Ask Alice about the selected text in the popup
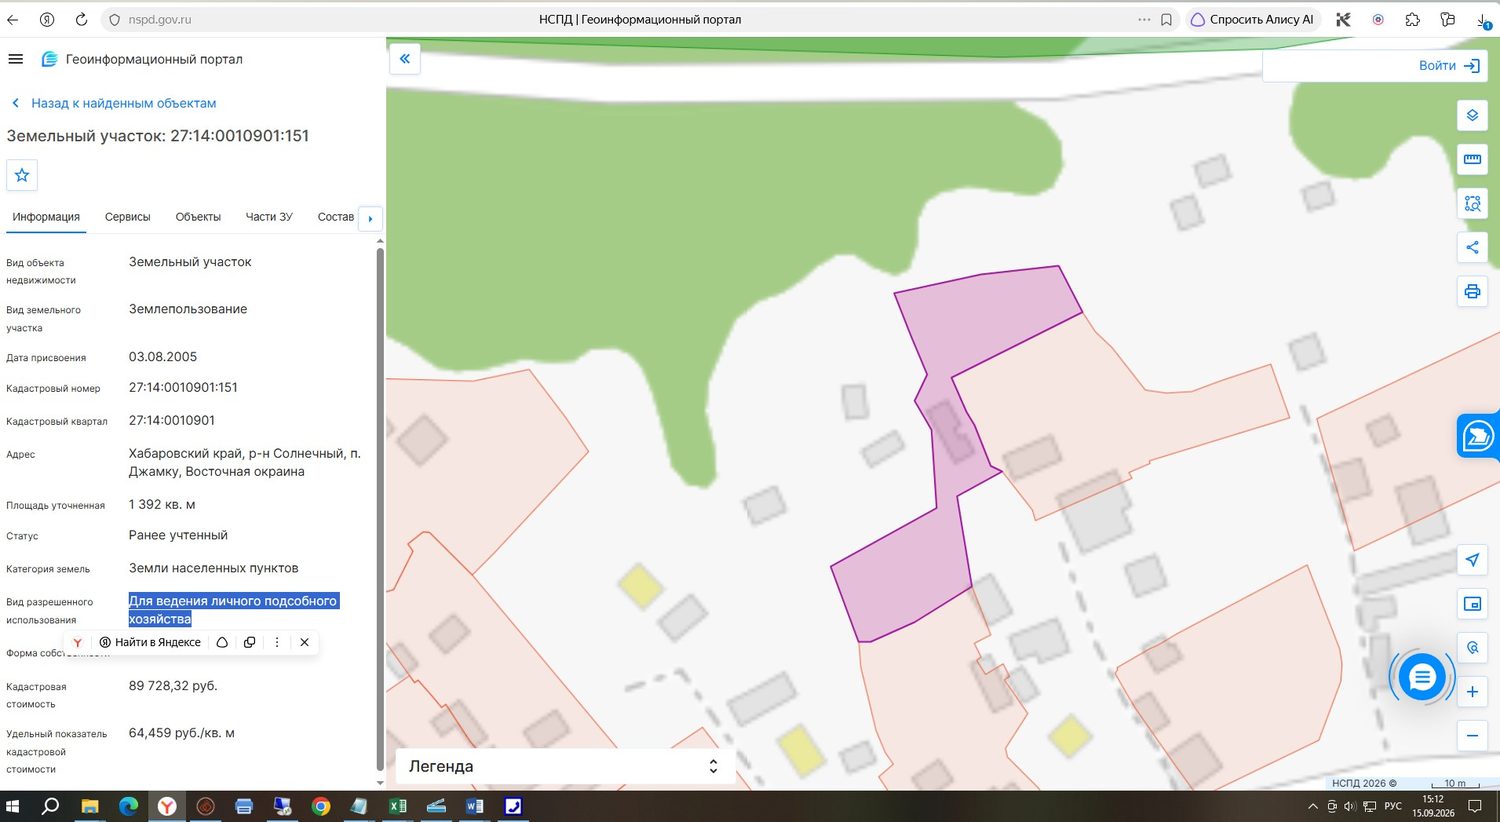The image size is (1500, 822). pyautogui.click(x=222, y=642)
